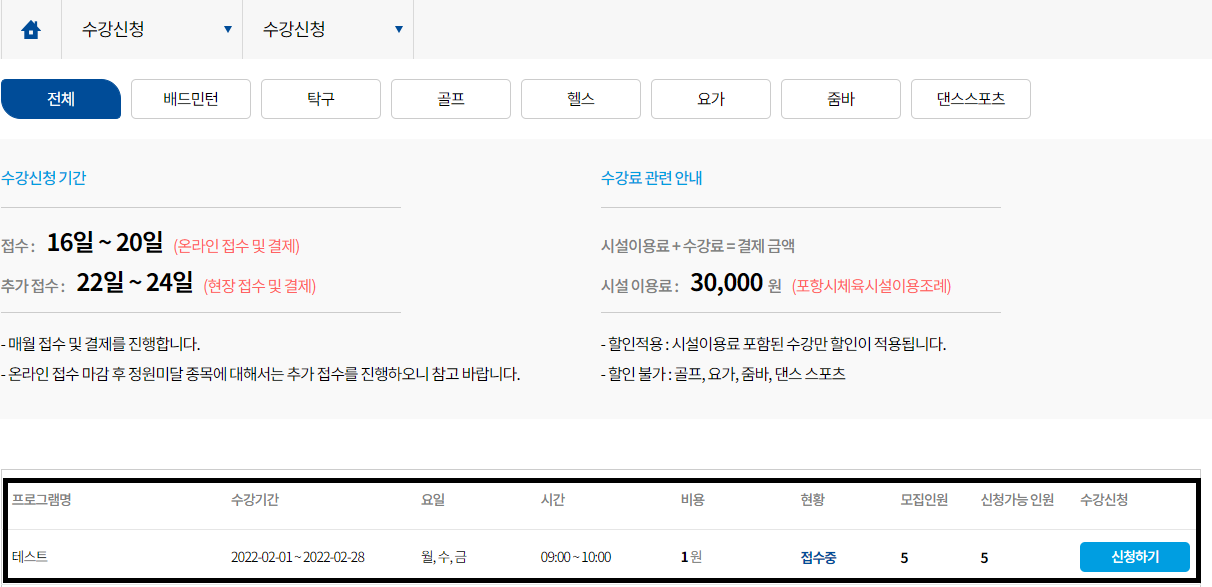
Task: Select the 테스트 program name
Action: point(30,557)
